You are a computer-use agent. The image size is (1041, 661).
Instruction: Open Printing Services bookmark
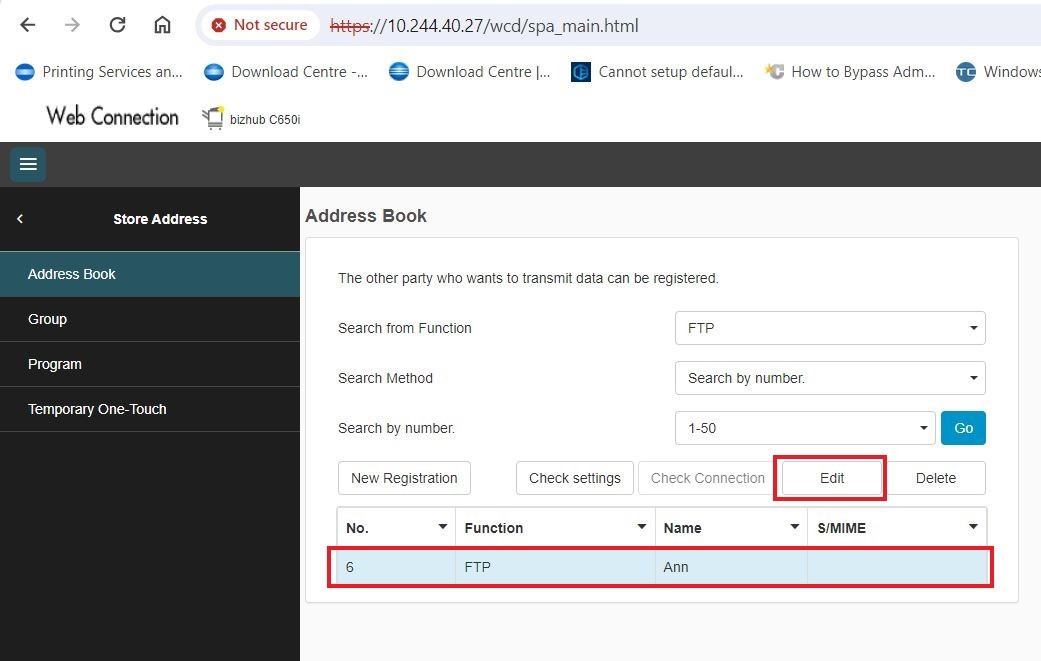pyautogui.click(x=100, y=72)
